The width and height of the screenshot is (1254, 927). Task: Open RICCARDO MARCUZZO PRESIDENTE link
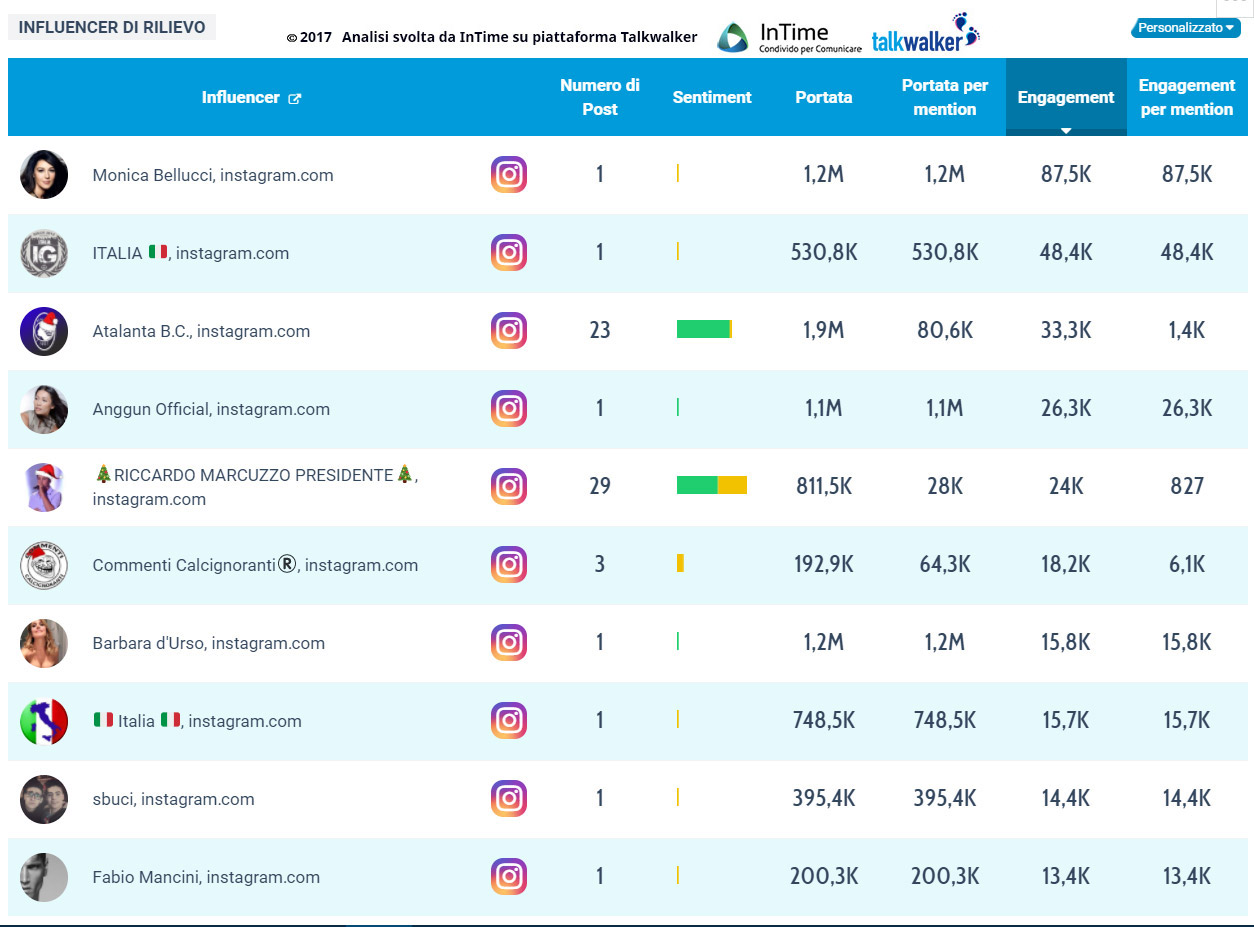(255, 487)
